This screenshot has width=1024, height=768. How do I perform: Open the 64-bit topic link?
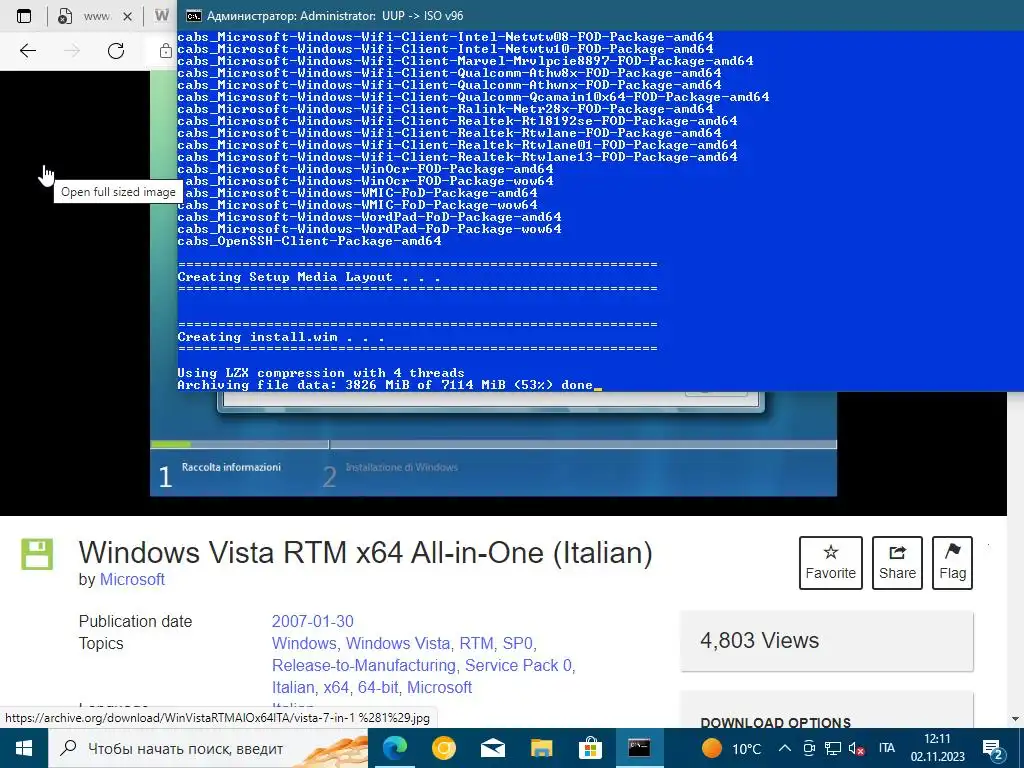pos(378,688)
